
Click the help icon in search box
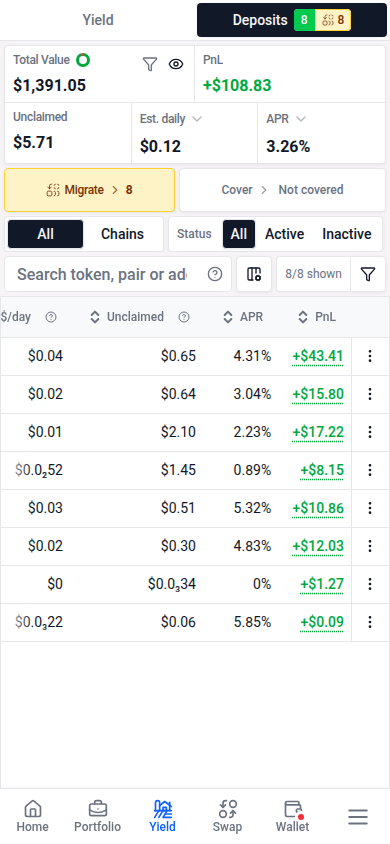coord(215,274)
